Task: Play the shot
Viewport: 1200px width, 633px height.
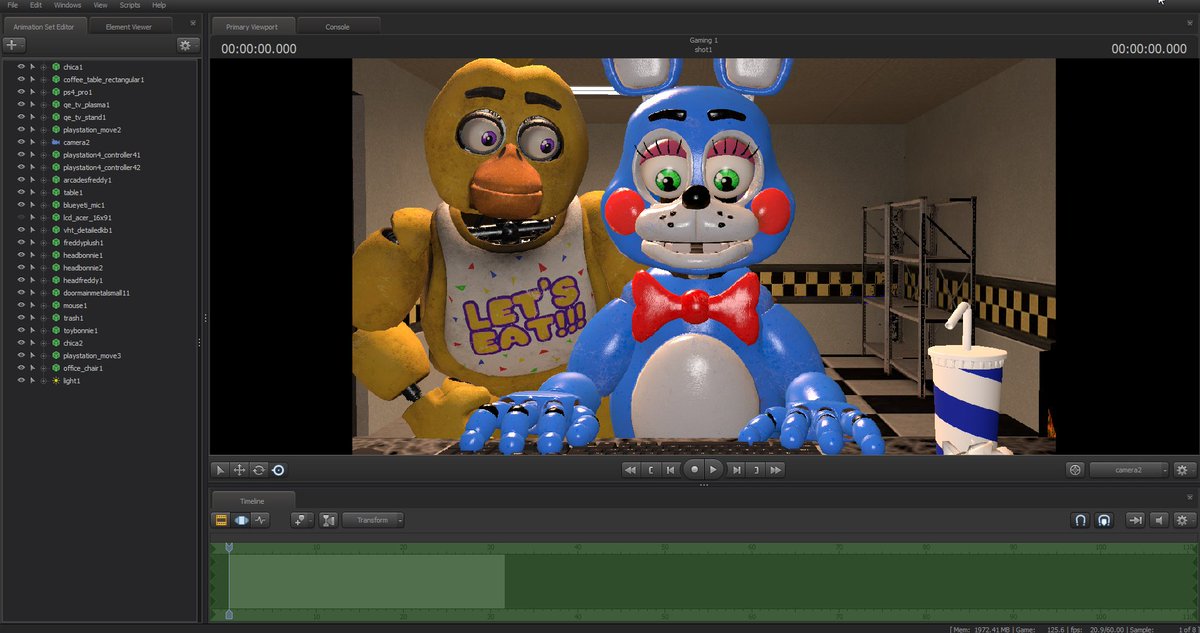Action: (713, 469)
